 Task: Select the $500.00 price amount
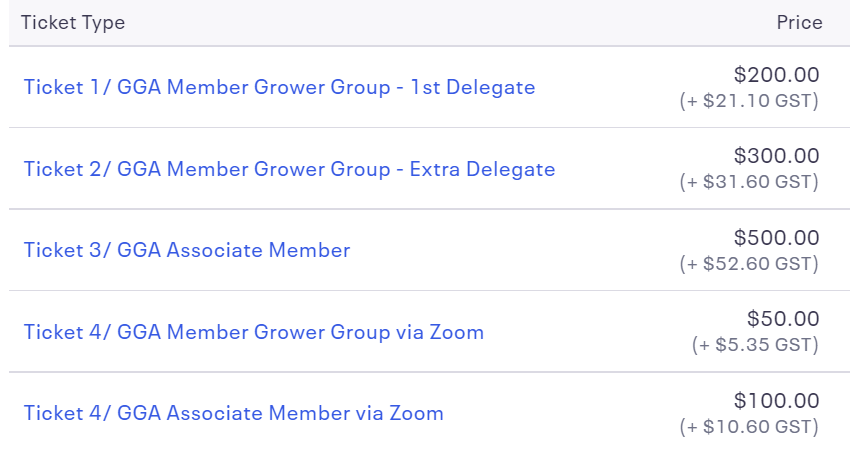776,238
